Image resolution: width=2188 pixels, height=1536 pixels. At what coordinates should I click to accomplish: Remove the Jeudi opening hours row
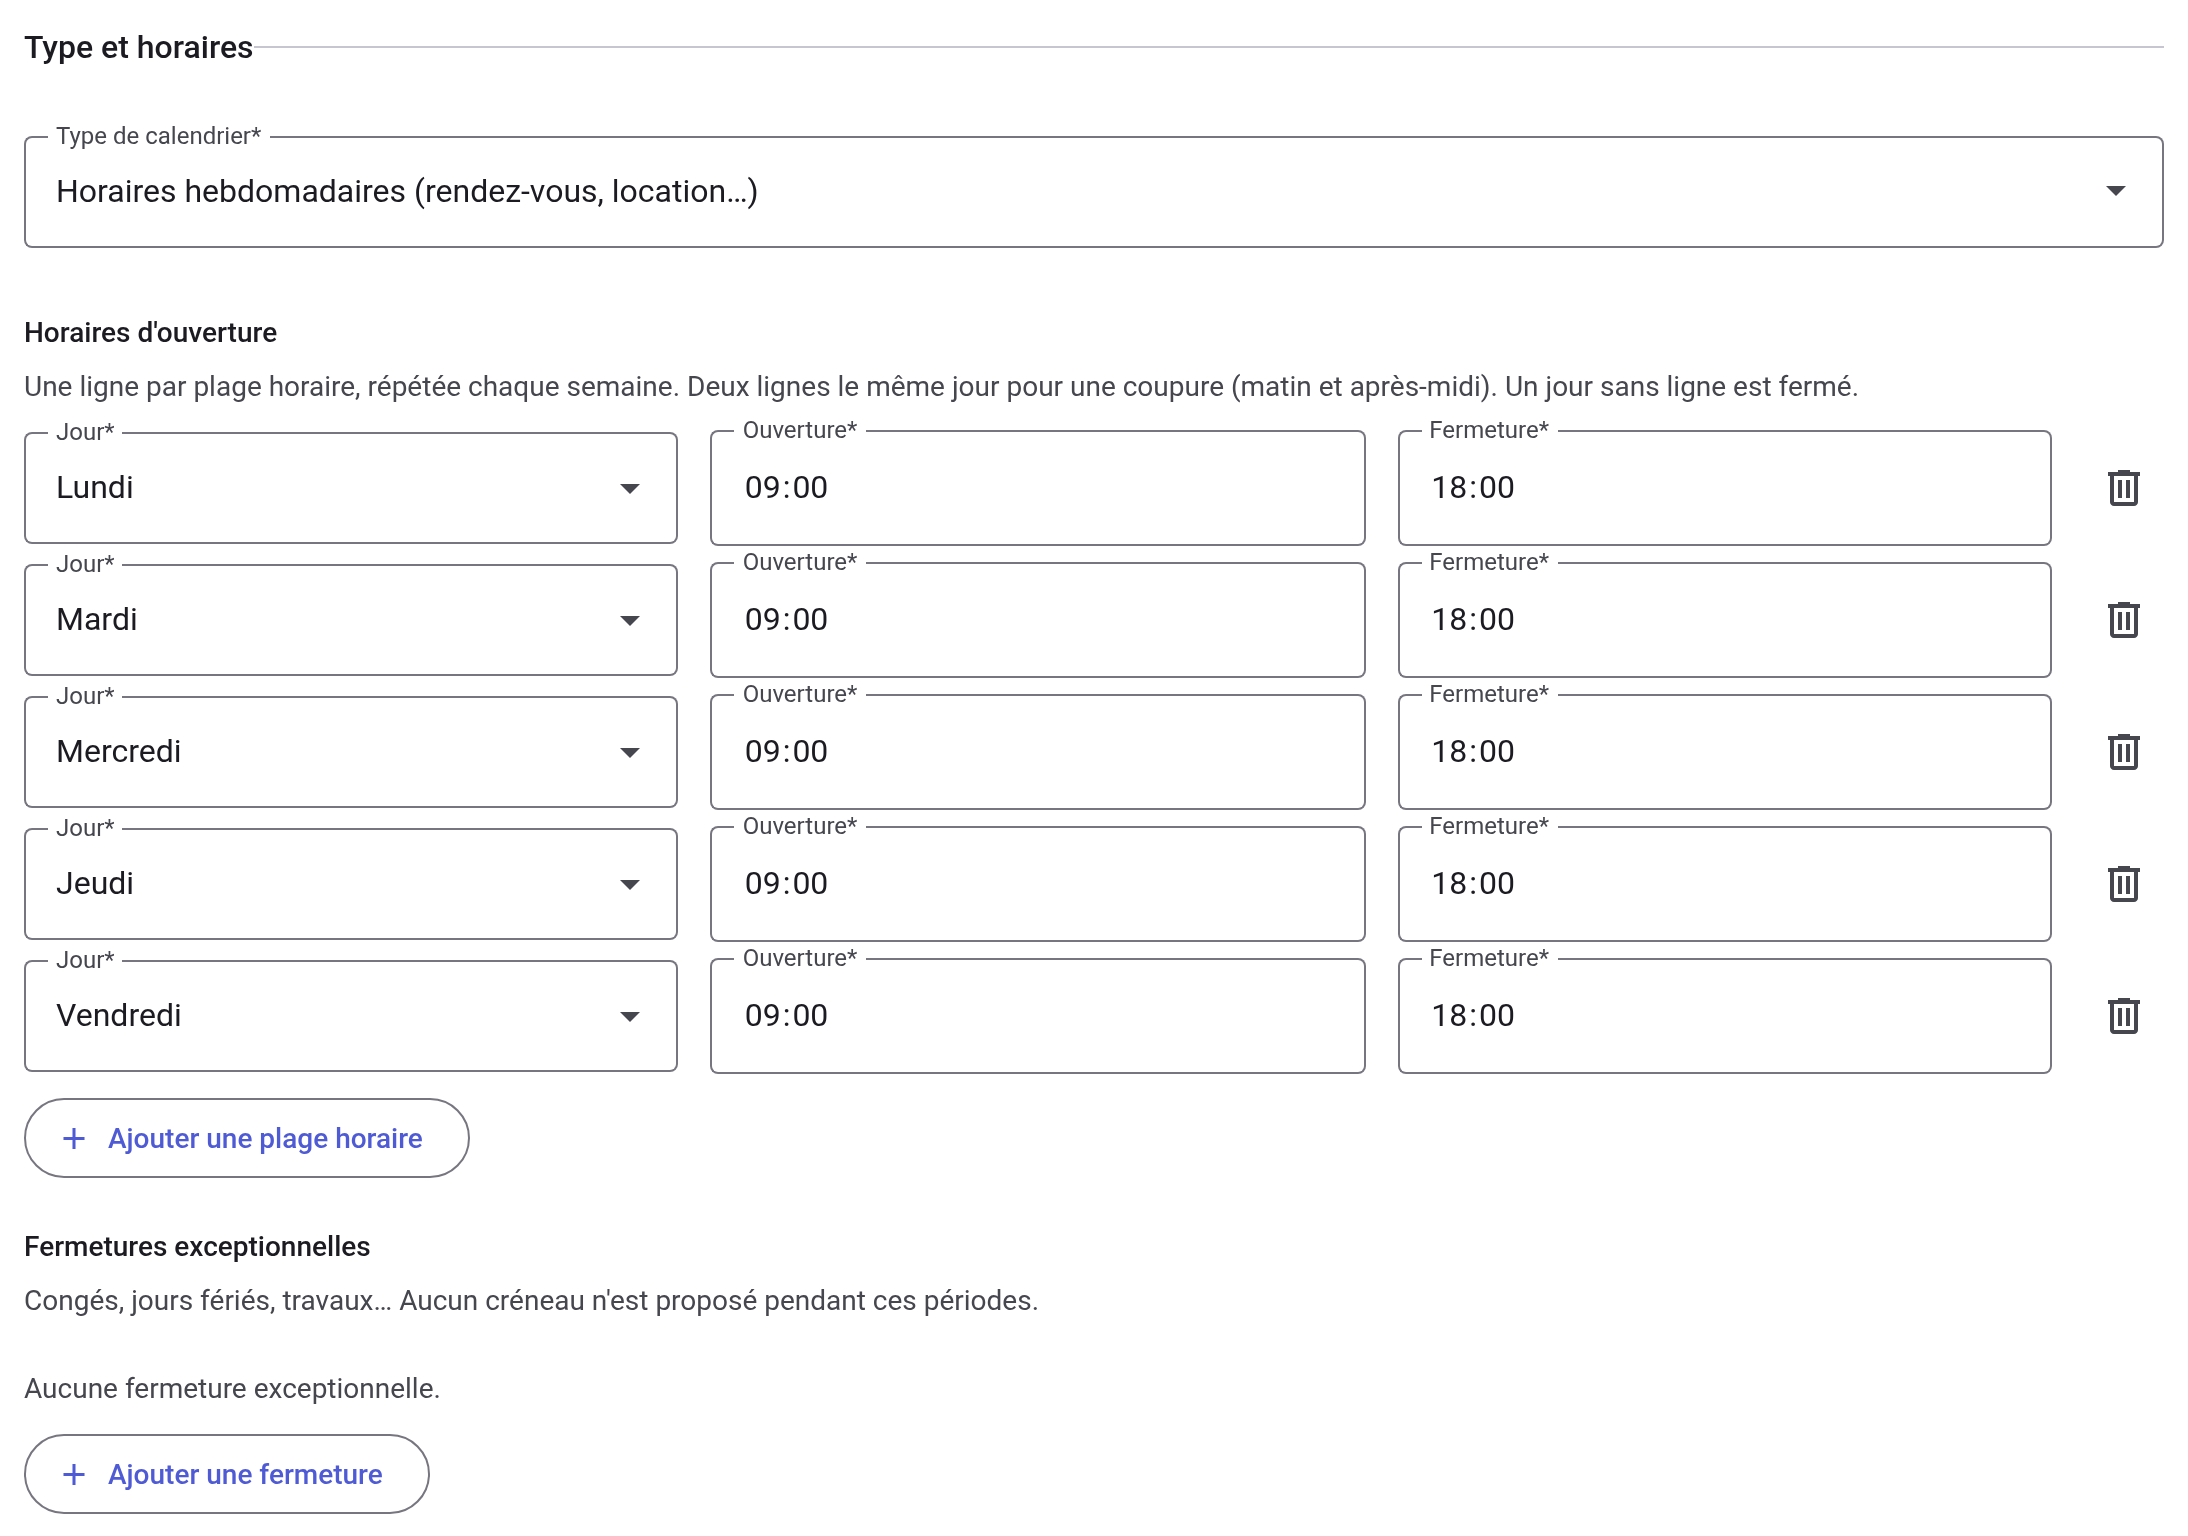2123,884
